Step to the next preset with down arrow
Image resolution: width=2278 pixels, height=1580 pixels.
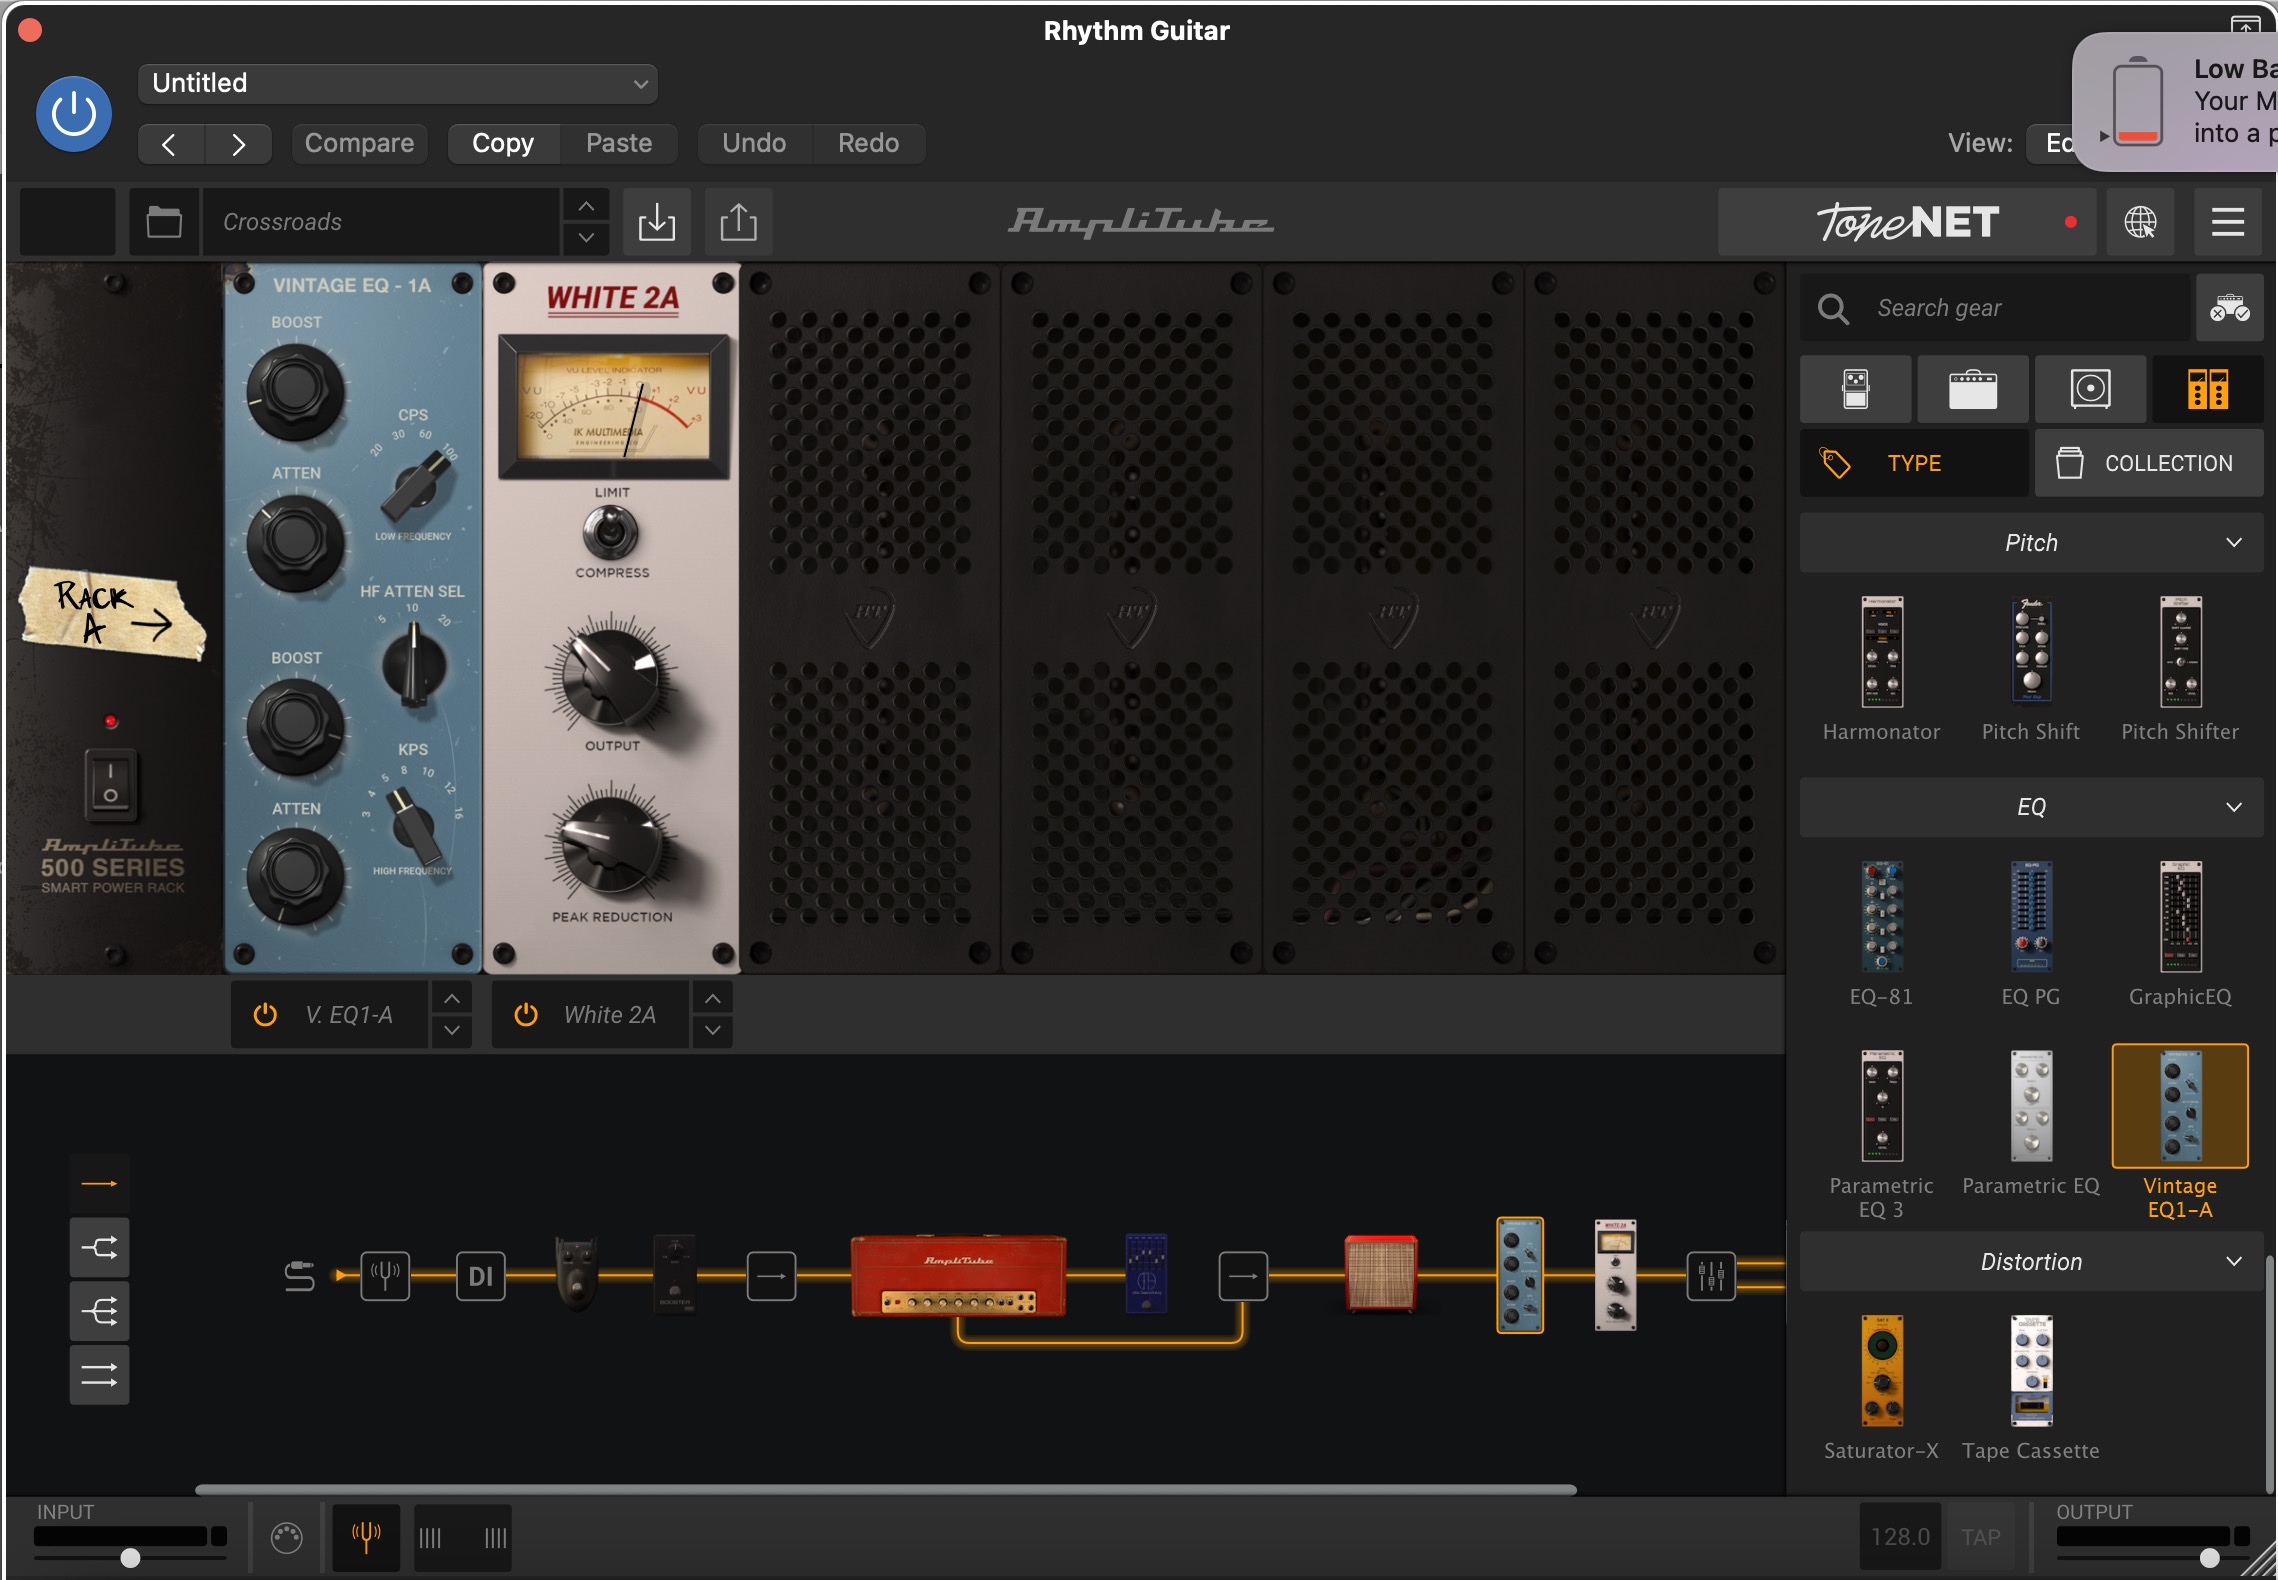pyautogui.click(x=586, y=238)
